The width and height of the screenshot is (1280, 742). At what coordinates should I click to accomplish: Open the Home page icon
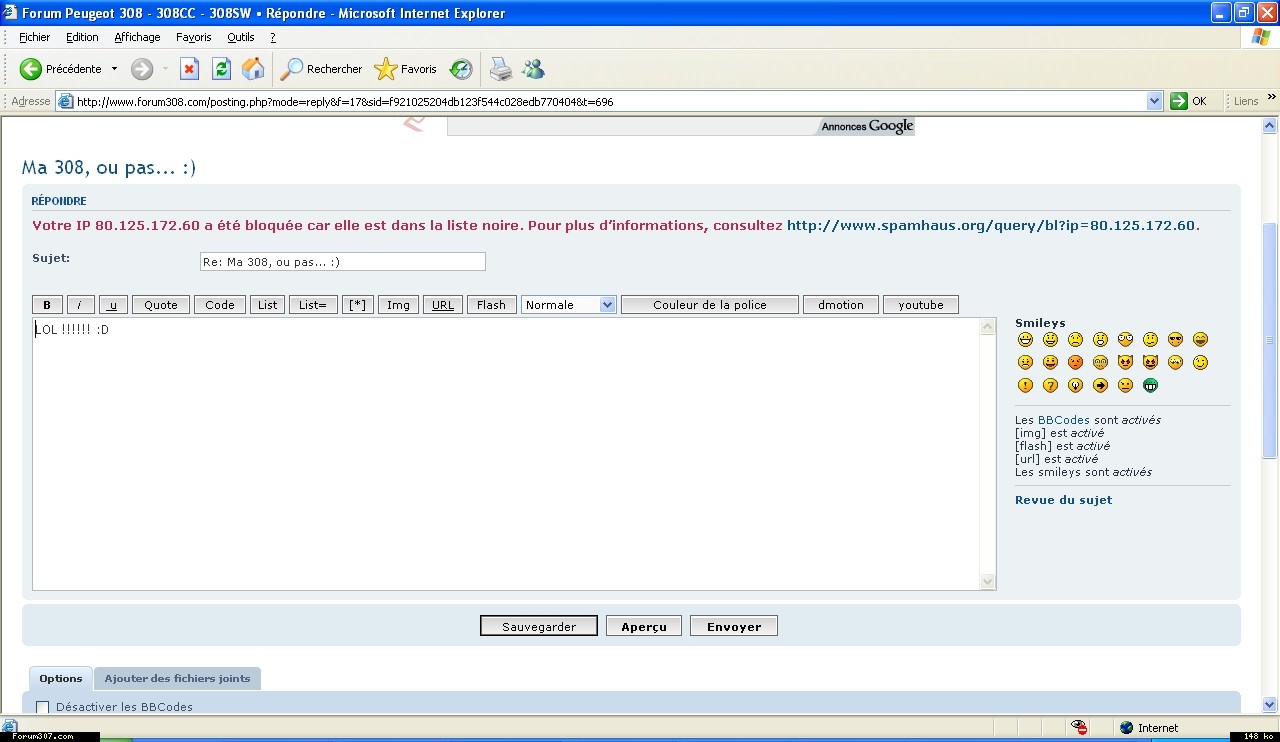click(x=253, y=69)
